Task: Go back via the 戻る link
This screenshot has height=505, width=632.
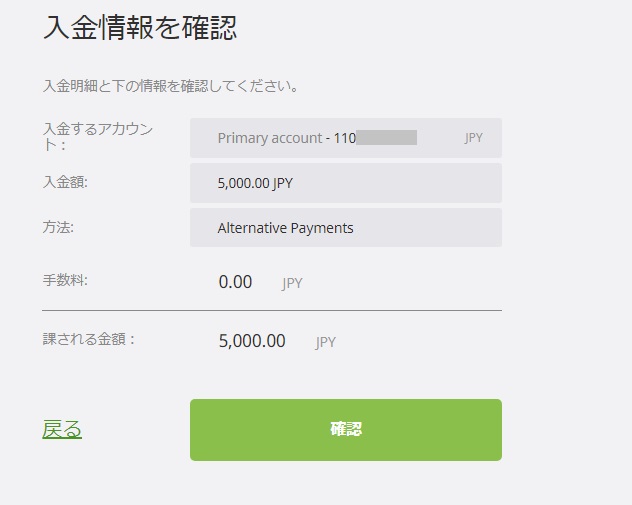Action: (x=62, y=430)
